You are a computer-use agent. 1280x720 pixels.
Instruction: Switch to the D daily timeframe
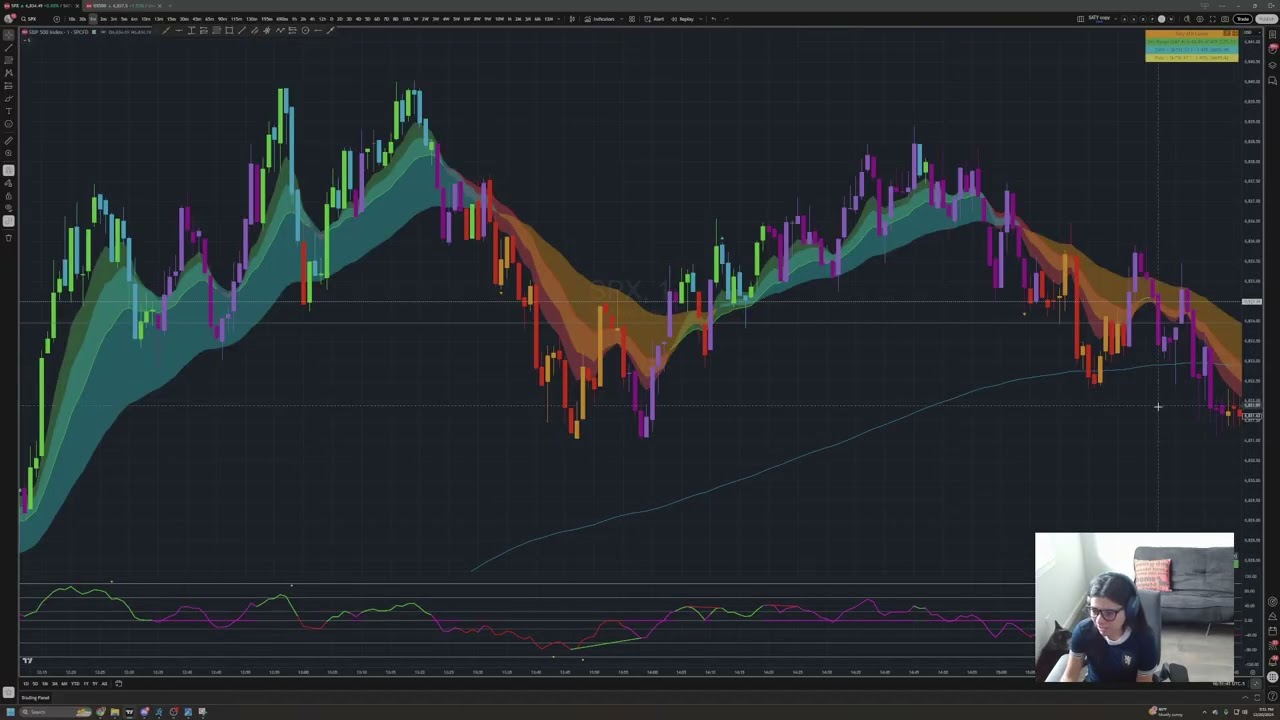333,19
